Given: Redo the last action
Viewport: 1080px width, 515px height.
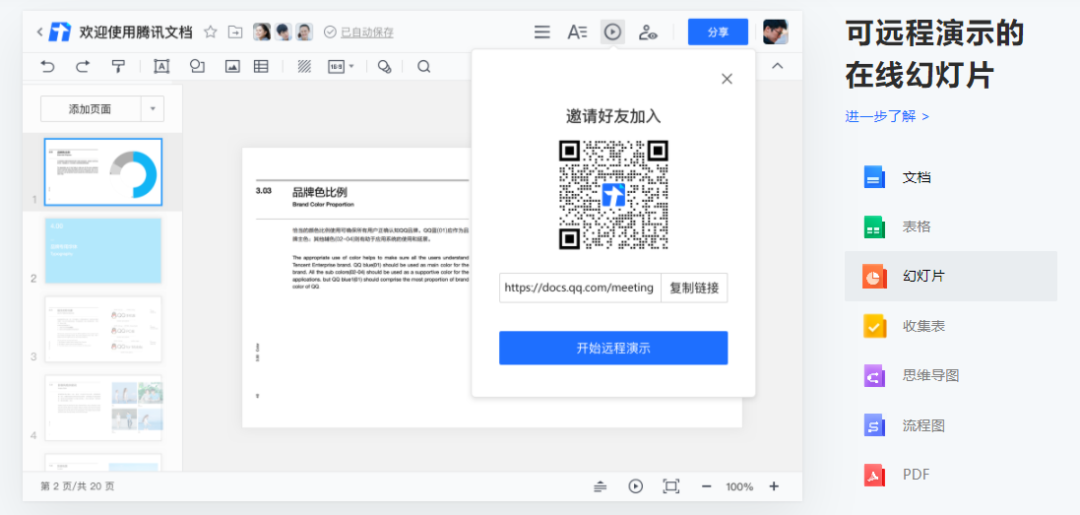Looking at the screenshot, I should [83, 67].
